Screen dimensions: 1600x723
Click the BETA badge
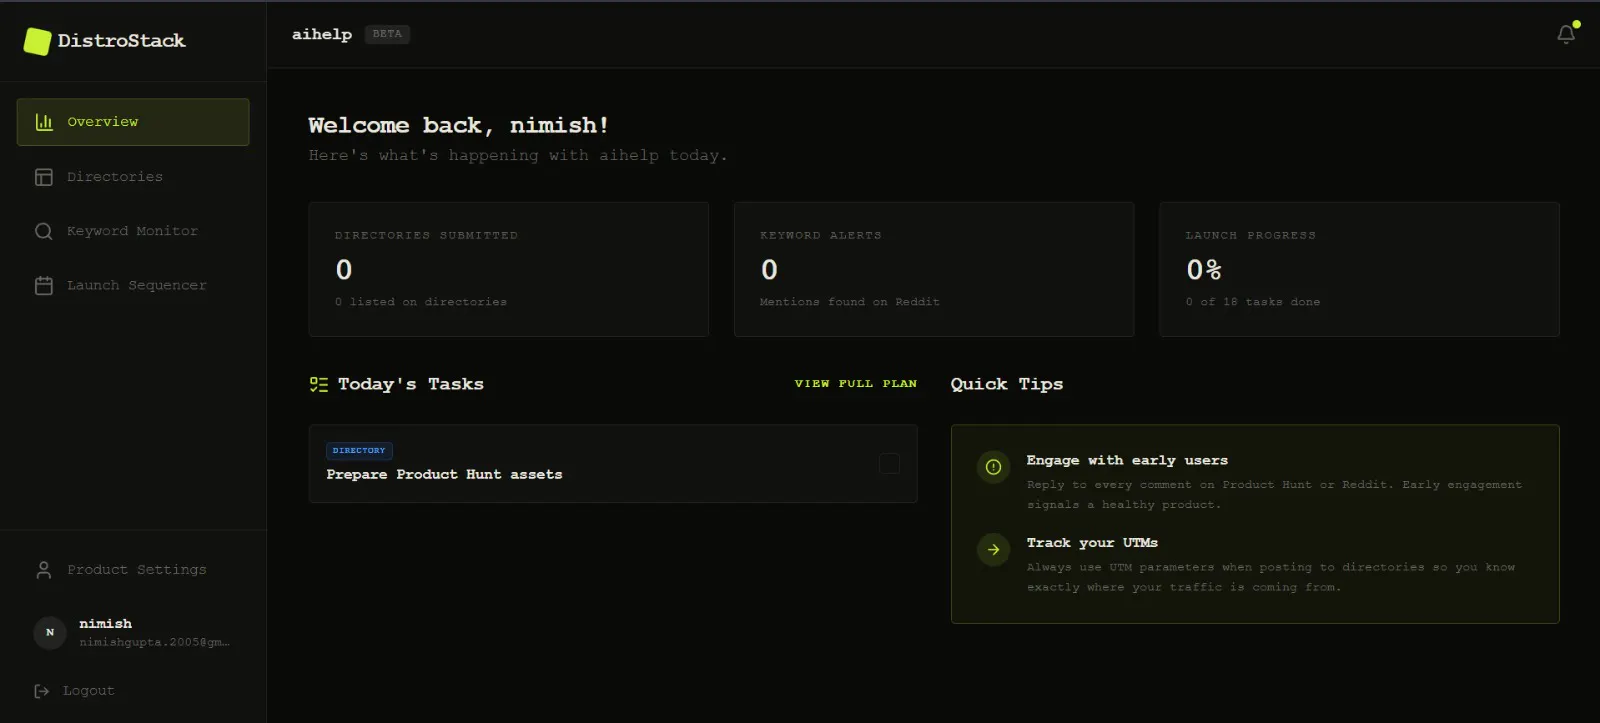coord(387,34)
